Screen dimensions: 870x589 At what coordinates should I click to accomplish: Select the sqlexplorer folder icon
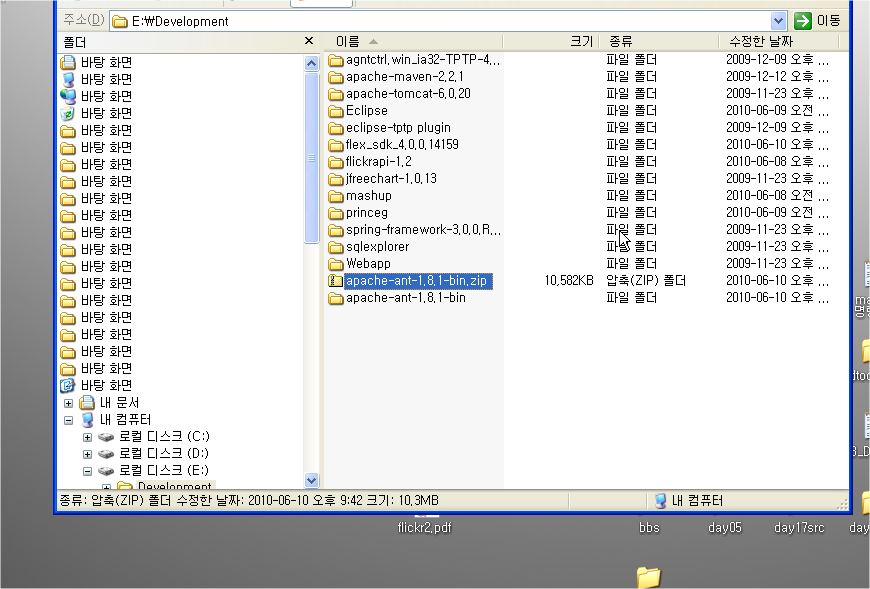(x=335, y=247)
